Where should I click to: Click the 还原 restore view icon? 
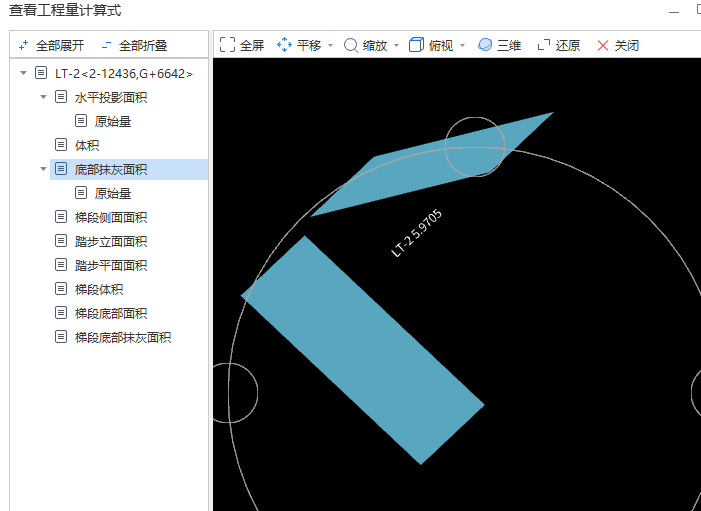[x=544, y=45]
